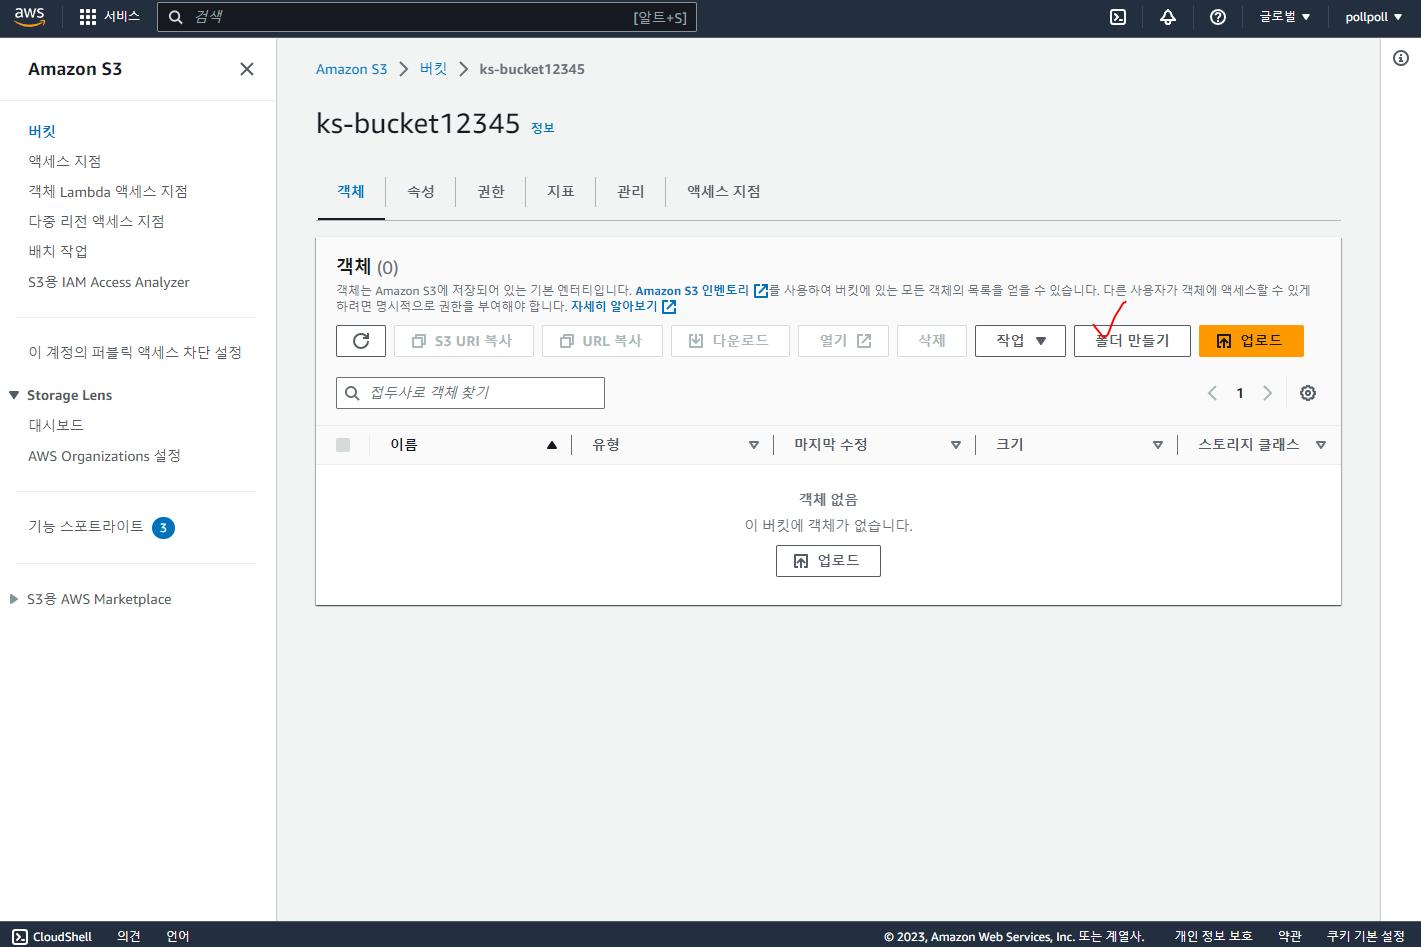Open 배치 작업 in side navigation
This screenshot has height=947, width=1421.
click(x=58, y=251)
